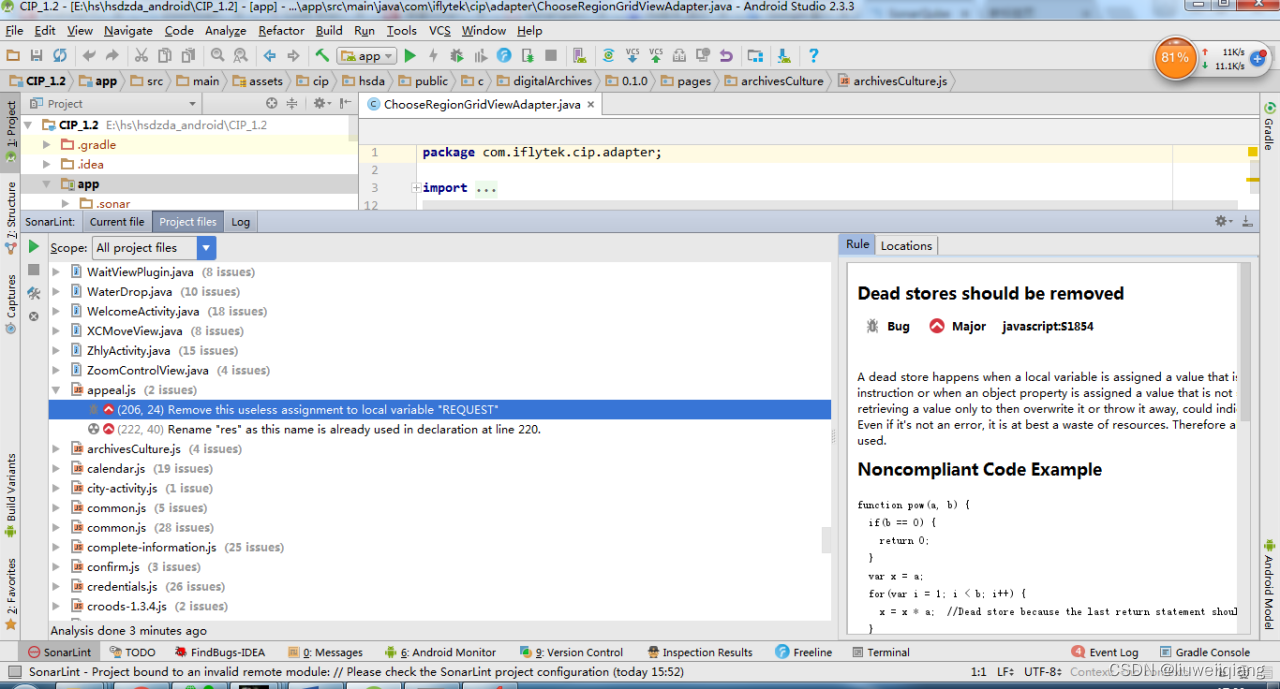Click the VCS commit changes icon

tap(656, 56)
